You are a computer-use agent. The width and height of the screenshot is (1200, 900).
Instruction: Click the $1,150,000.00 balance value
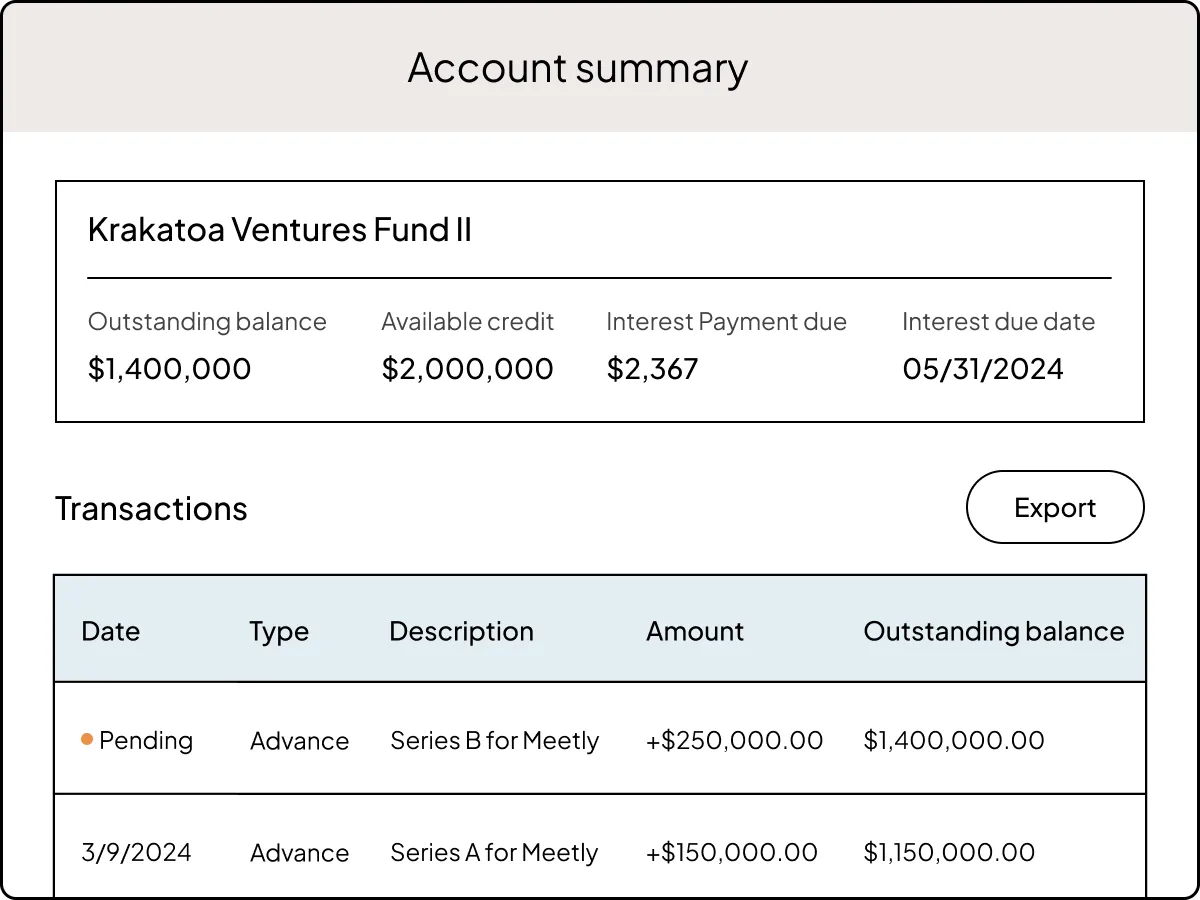tap(949, 852)
